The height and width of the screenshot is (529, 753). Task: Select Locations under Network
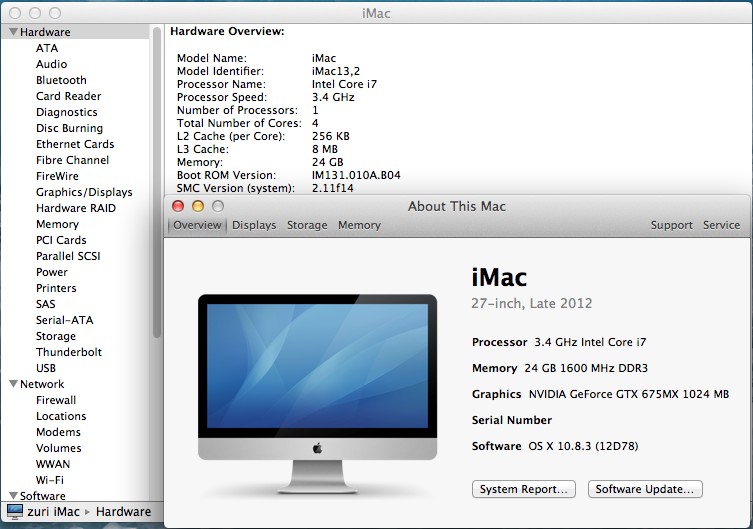(61, 416)
